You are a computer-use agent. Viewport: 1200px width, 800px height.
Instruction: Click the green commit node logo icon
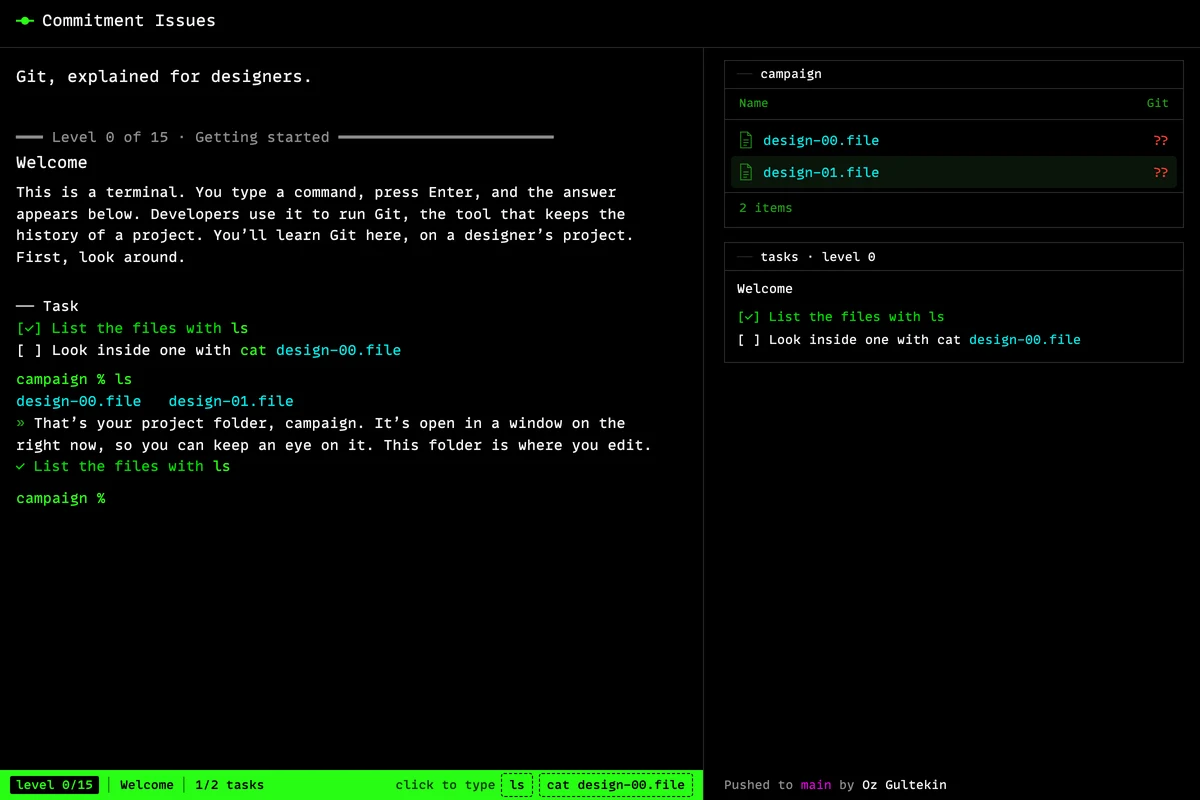[x=25, y=21]
